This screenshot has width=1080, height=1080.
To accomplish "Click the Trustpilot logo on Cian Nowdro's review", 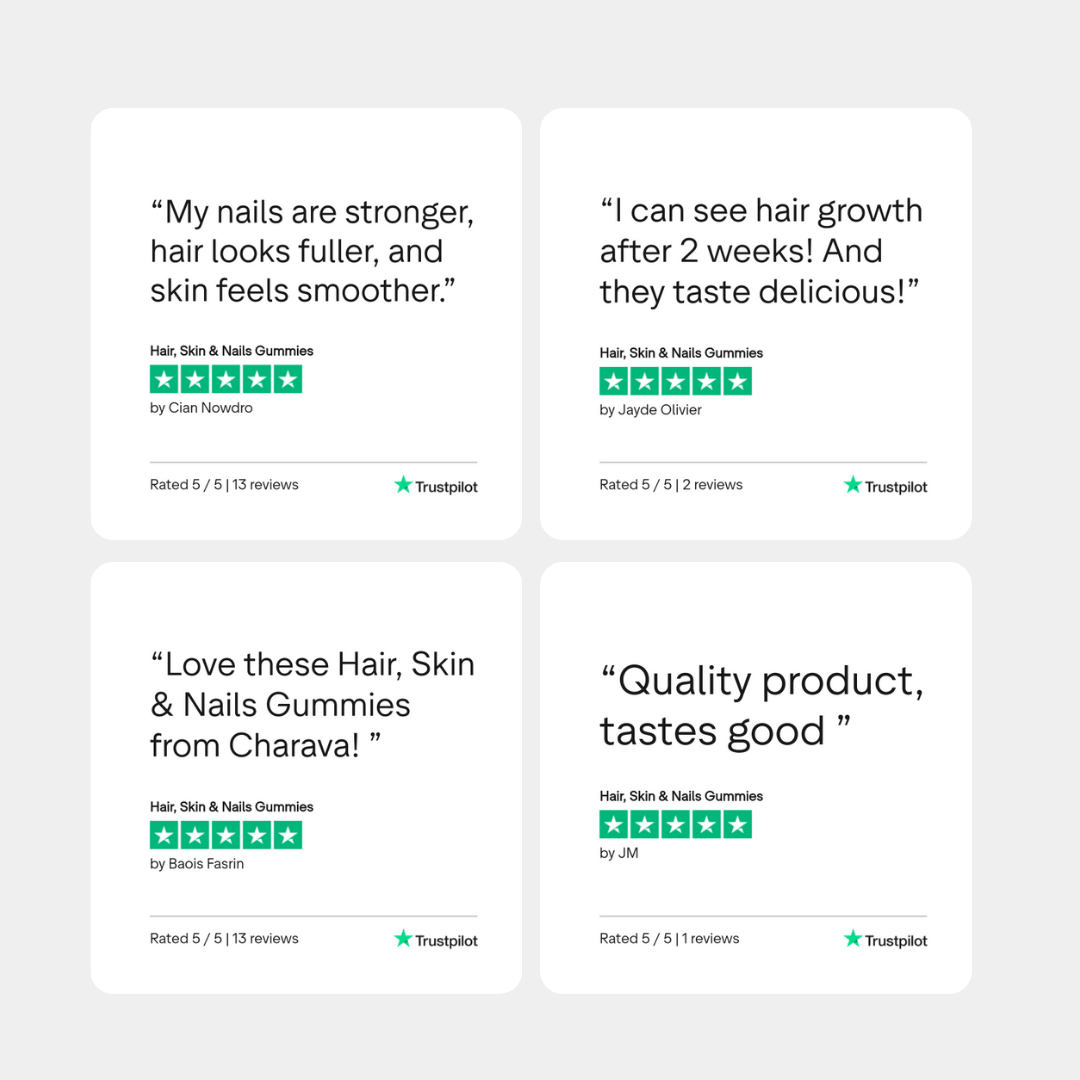I will 436,486.
